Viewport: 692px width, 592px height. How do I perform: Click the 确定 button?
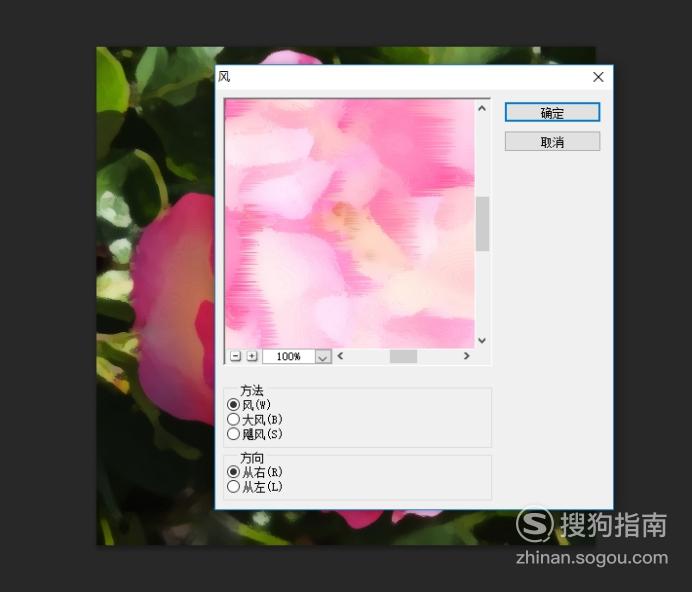coord(552,113)
